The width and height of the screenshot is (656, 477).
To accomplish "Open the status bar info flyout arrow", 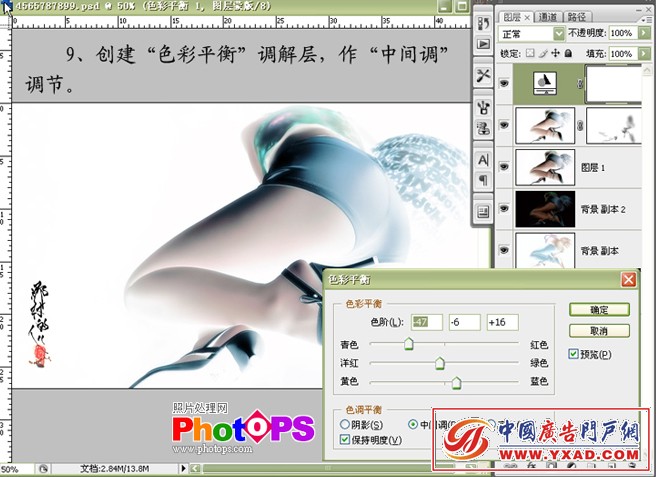I will point(183,469).
